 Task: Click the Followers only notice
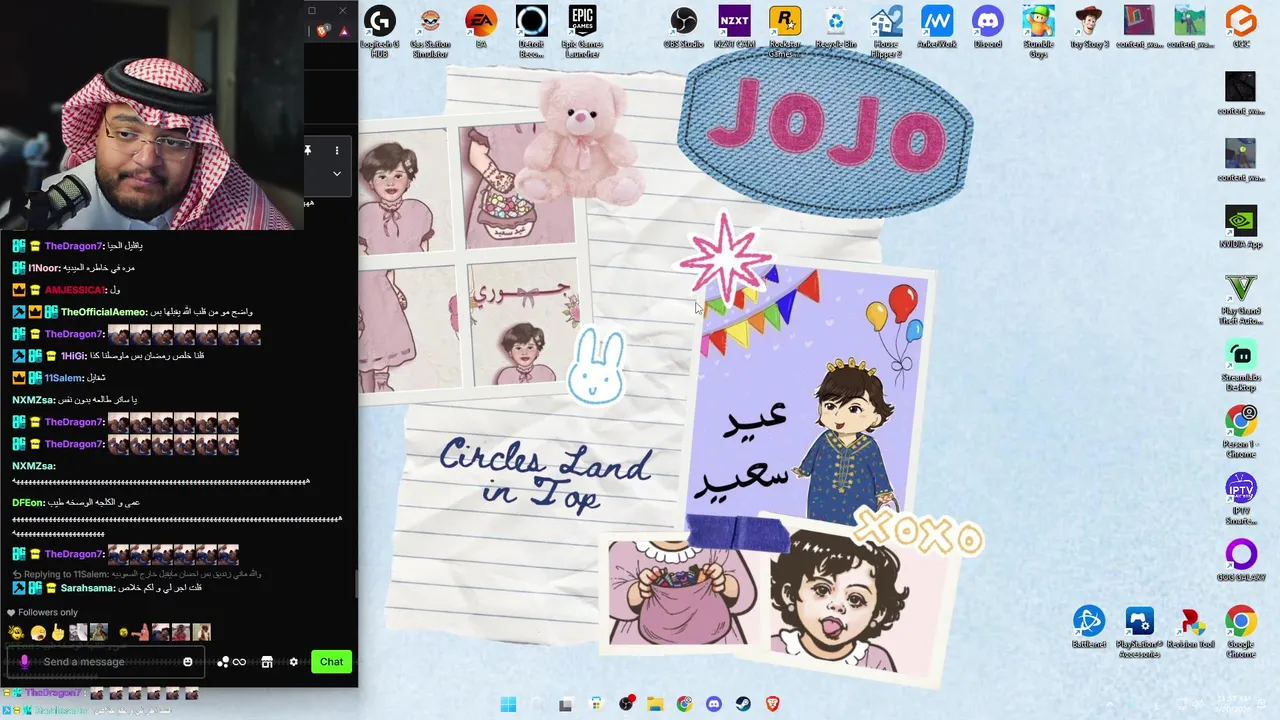[42, 613]
